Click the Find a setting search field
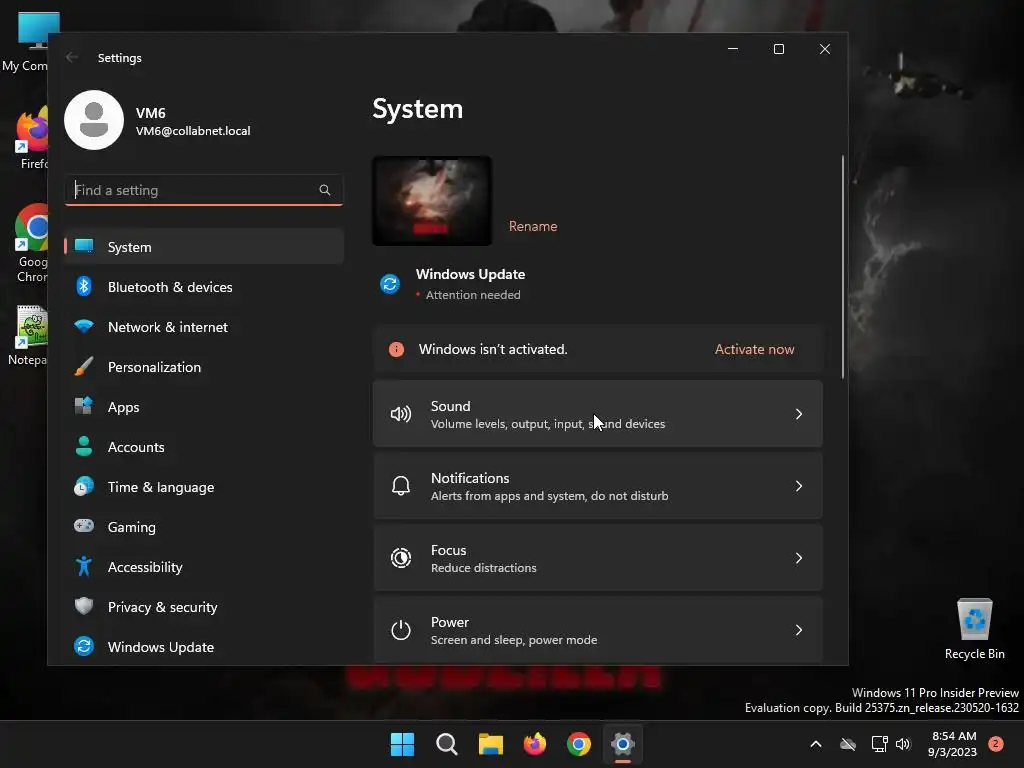 tap(204, 190)
